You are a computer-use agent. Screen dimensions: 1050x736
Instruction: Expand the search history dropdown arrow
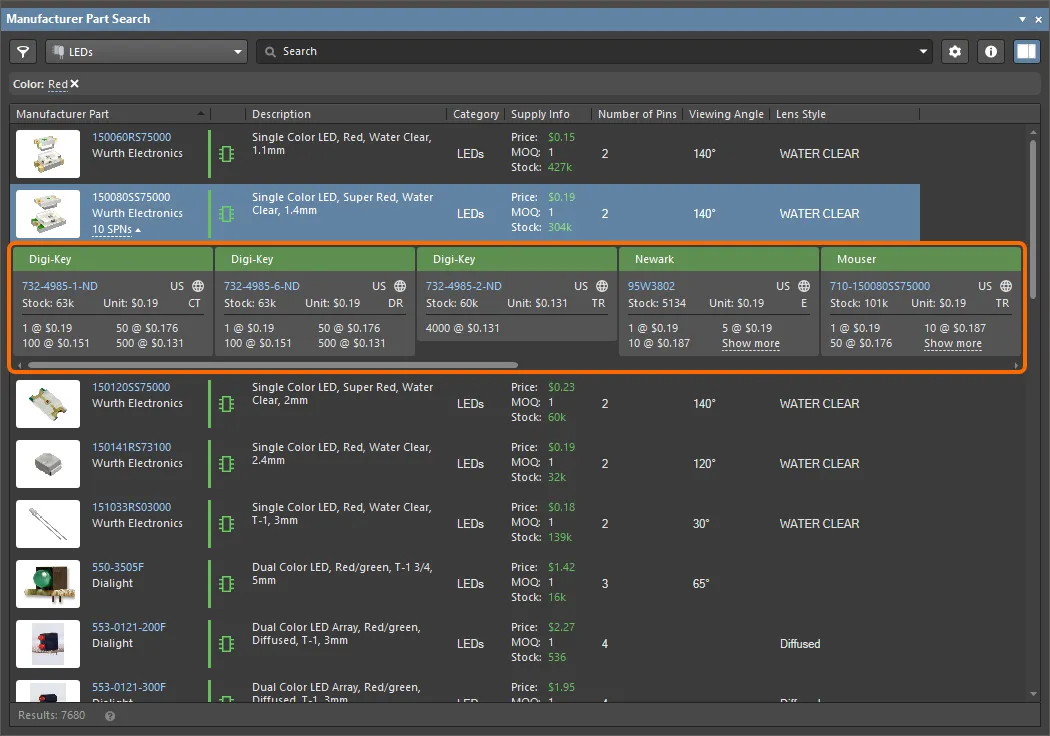[923, 52]
